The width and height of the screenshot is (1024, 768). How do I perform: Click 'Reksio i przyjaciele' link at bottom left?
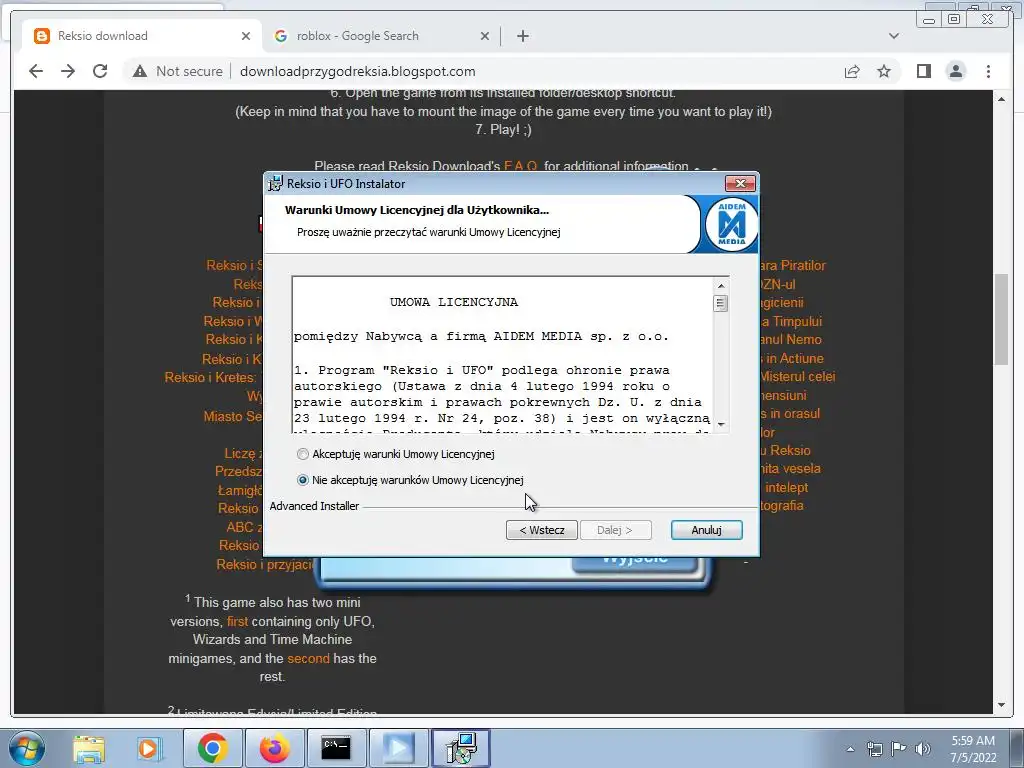tap(264, 564)
